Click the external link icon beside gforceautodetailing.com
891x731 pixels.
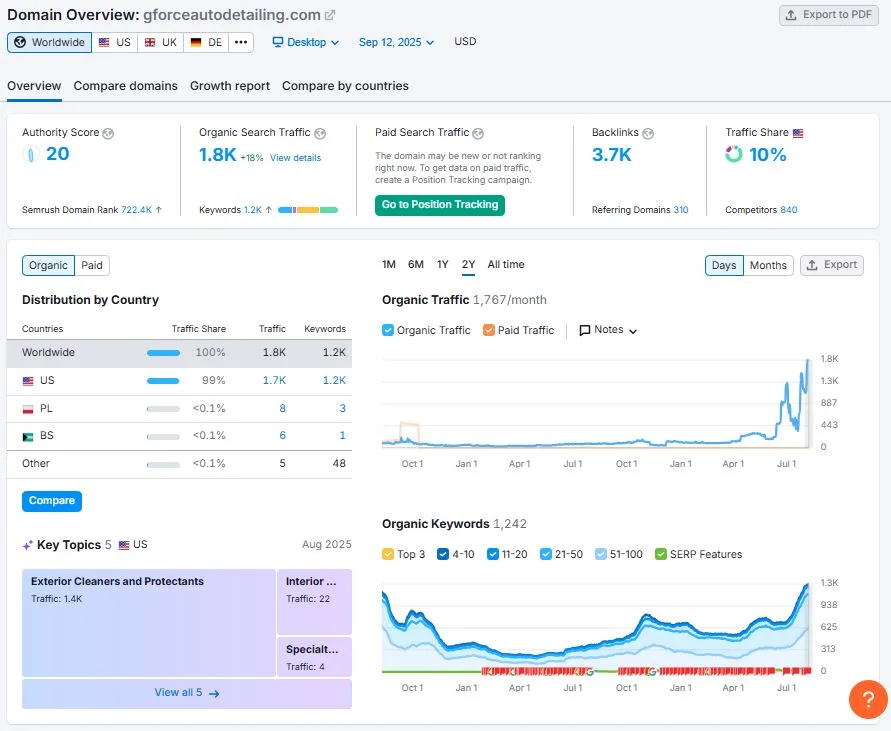(x=330, y=15)
